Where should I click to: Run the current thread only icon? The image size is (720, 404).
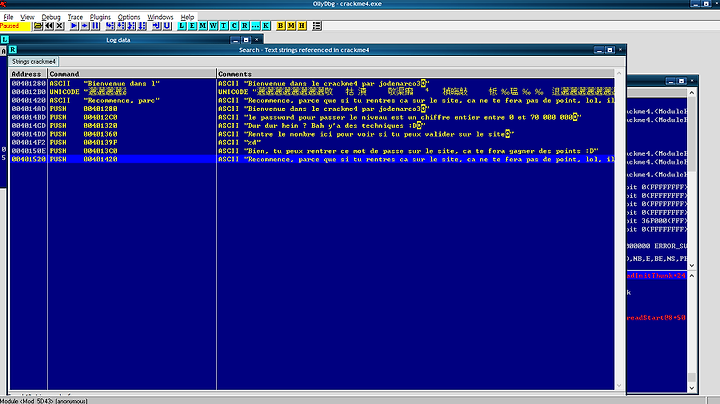(84, 26)
